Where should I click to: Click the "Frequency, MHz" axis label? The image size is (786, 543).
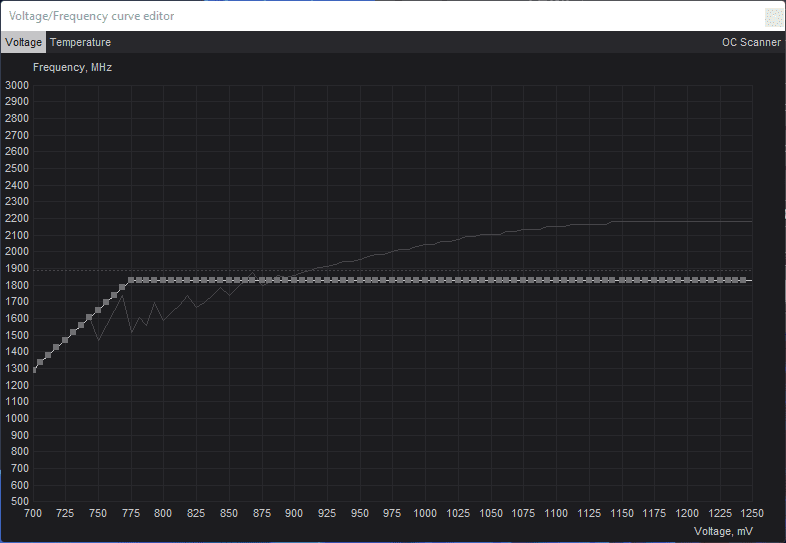pyautogui.click(x=72, y=67)
